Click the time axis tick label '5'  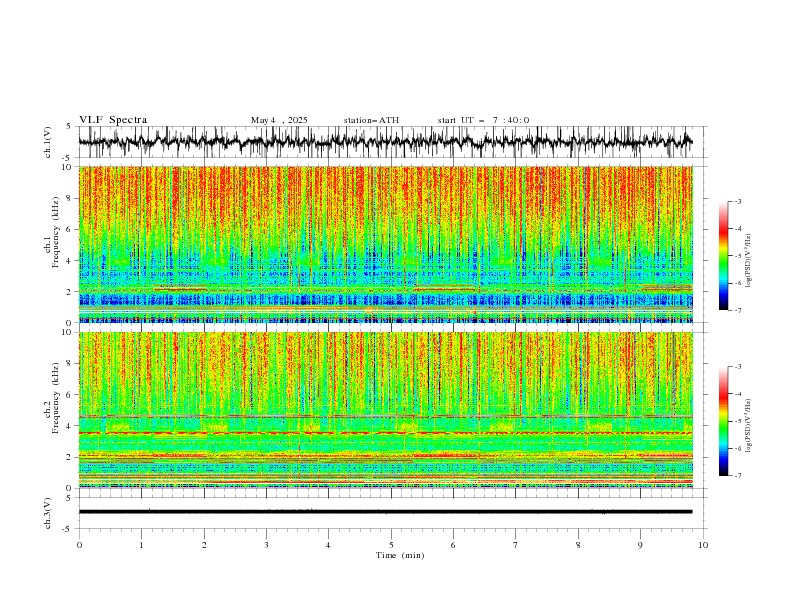pyautogui.click(x=391, y=545)
